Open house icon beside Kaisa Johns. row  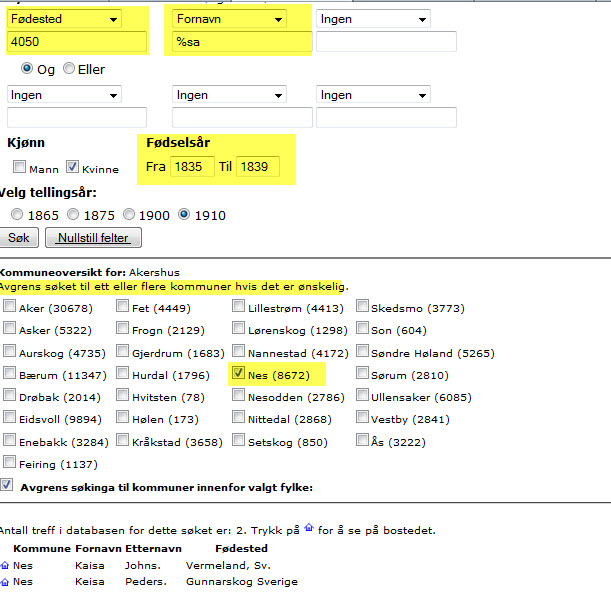(4, 565)
